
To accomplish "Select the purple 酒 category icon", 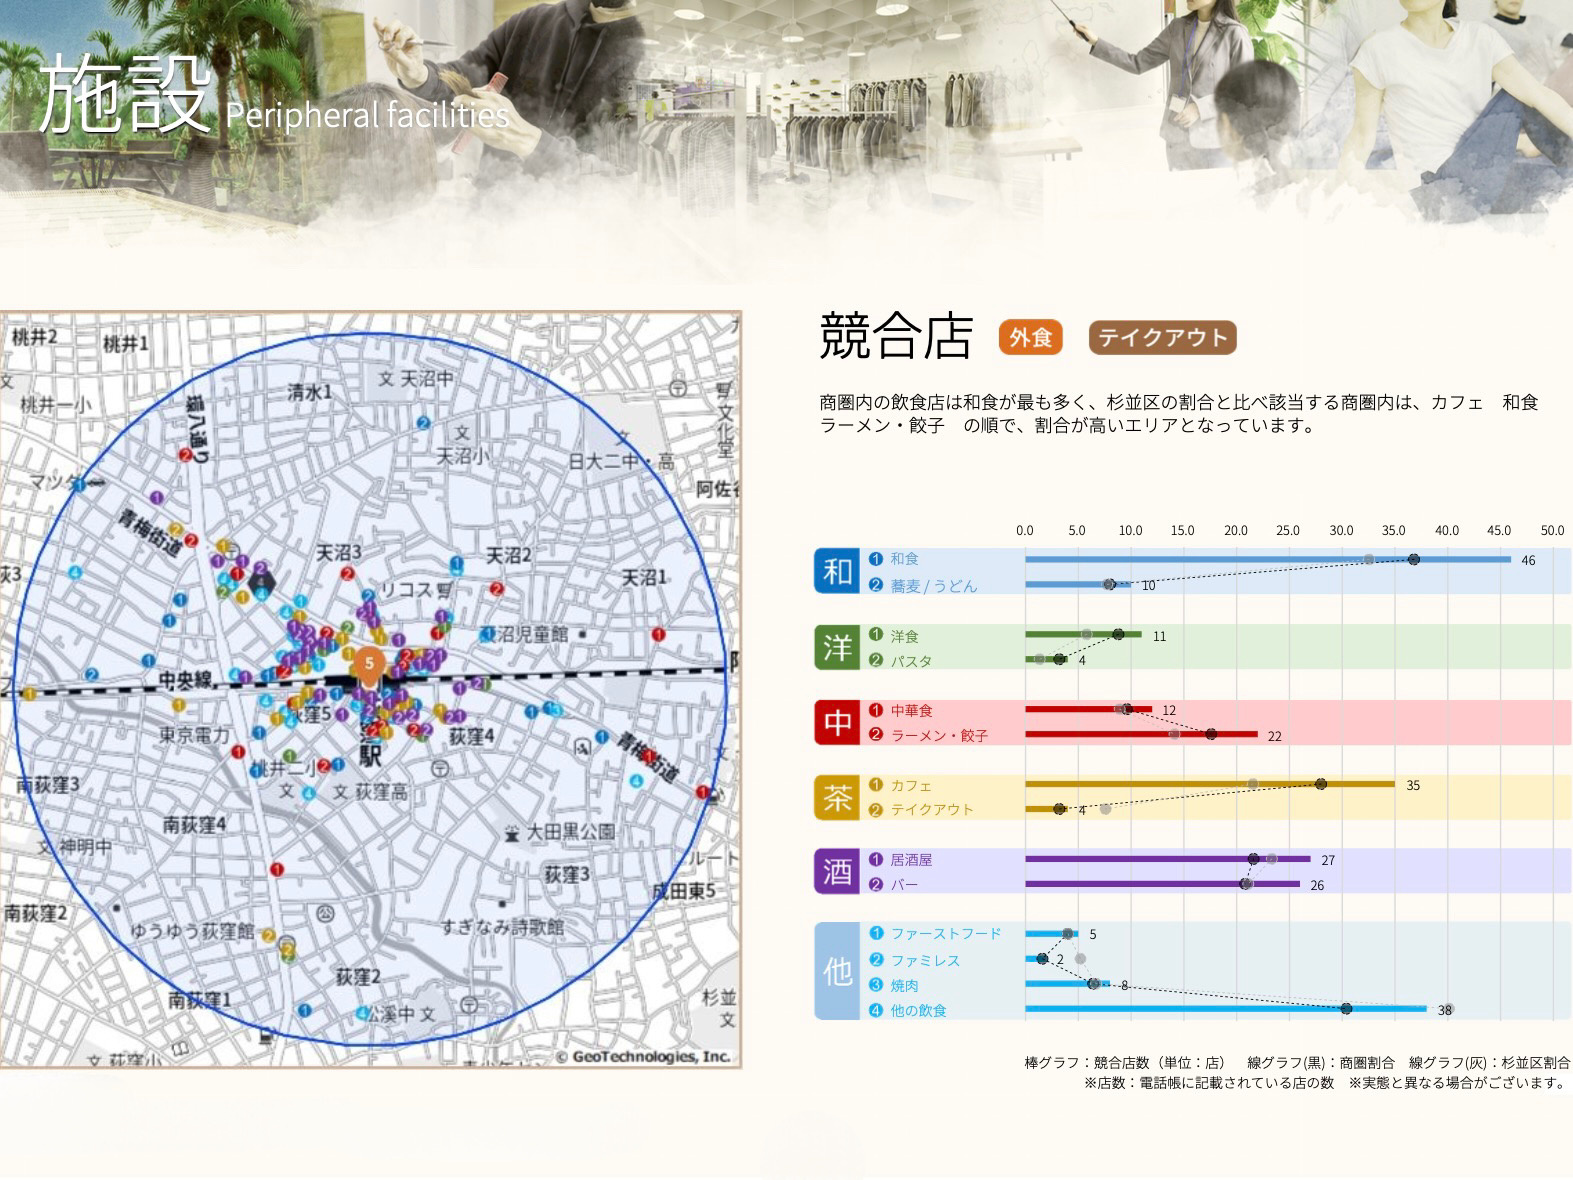I will tap(837, 871).
